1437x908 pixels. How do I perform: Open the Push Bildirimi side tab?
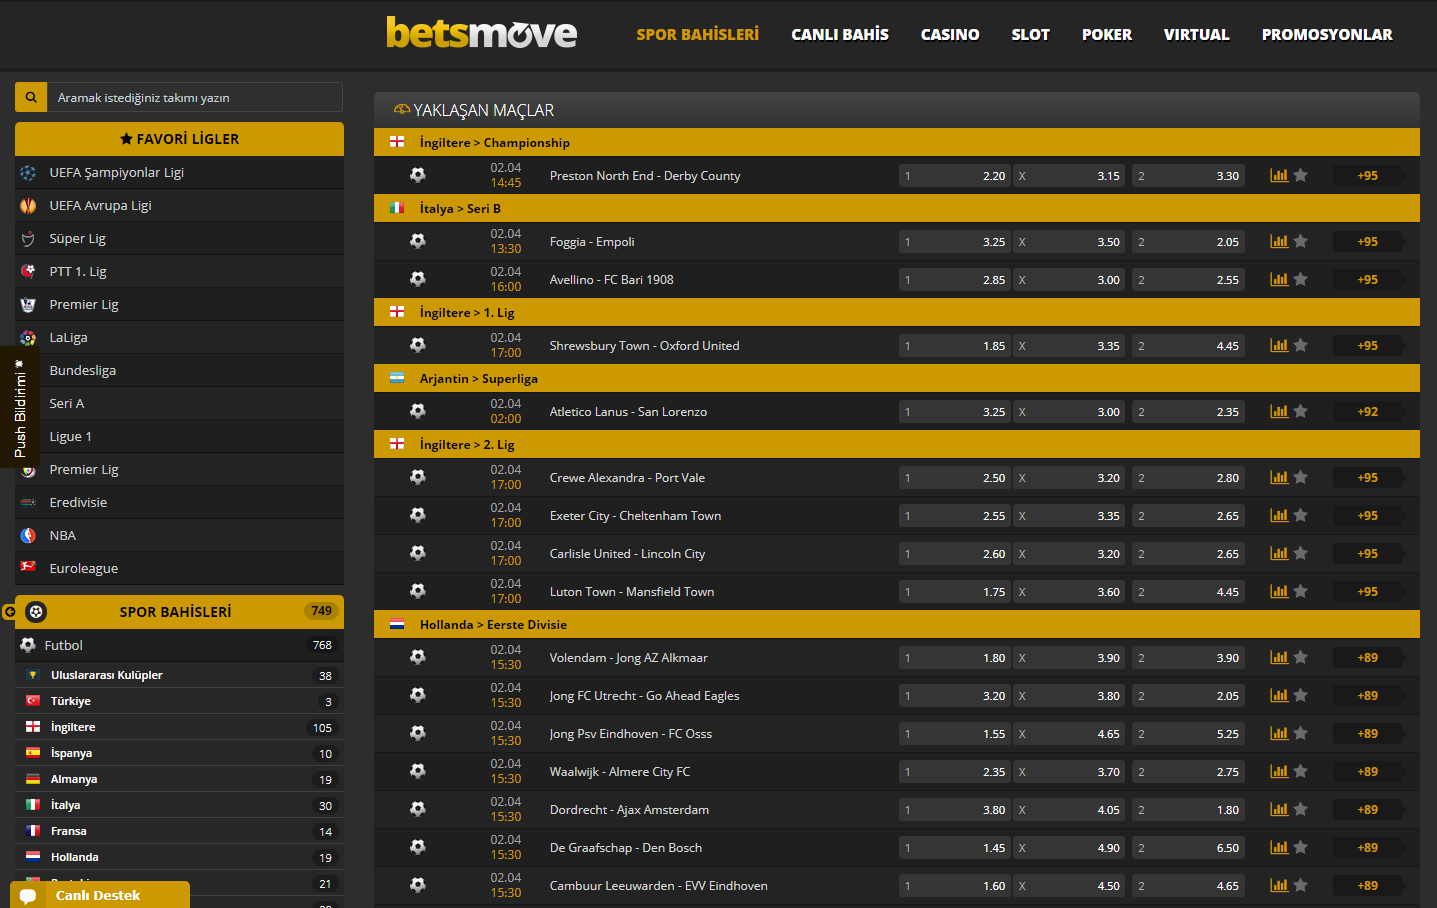[x=19, y=409]
